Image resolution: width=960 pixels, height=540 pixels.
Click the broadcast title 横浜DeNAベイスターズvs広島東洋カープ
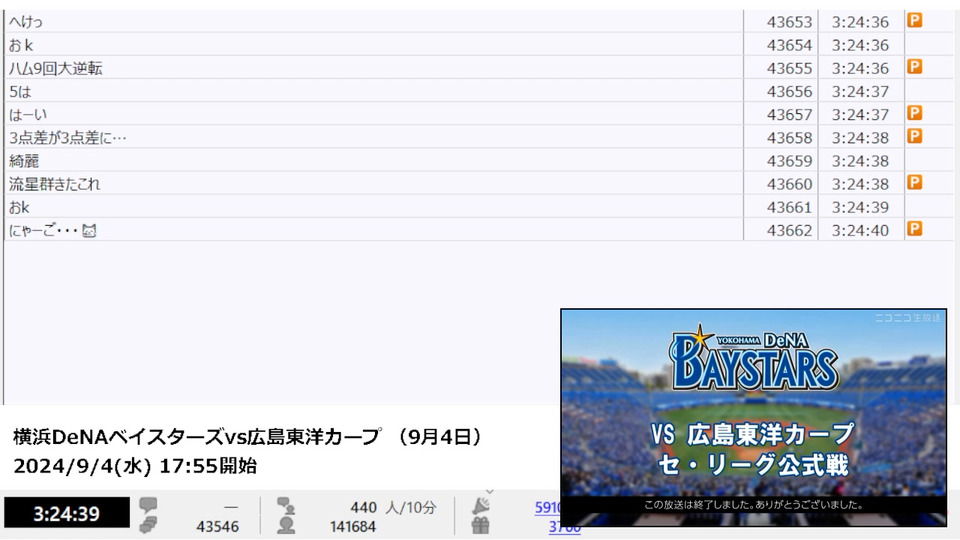tap(197, 437)
